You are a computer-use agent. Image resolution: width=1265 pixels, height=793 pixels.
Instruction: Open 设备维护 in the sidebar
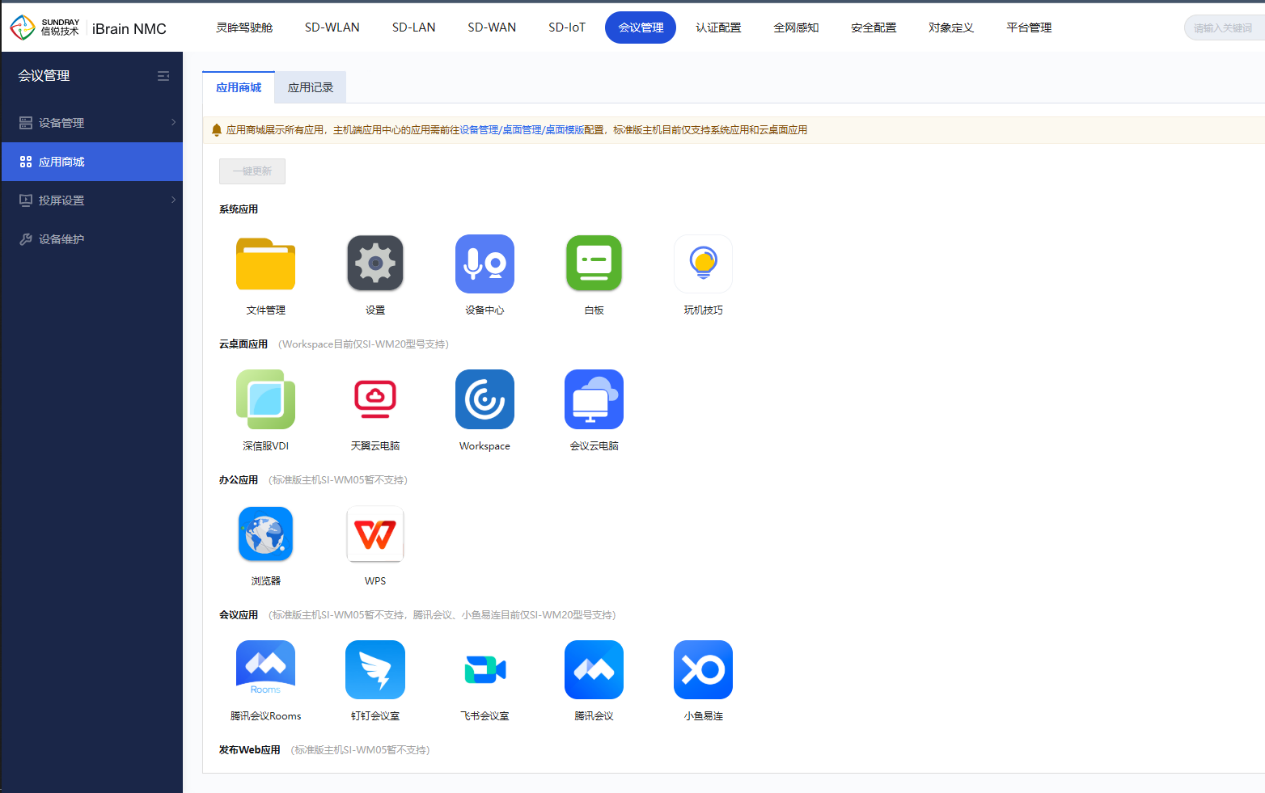61,239
